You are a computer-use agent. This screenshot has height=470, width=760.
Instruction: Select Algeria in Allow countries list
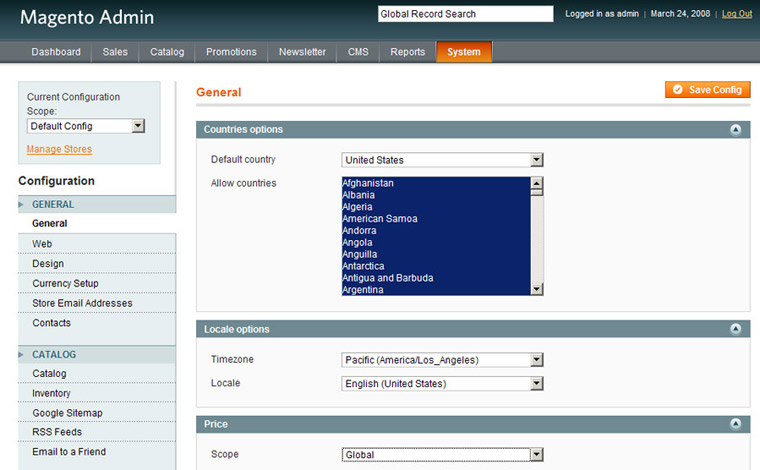(436, 207)
